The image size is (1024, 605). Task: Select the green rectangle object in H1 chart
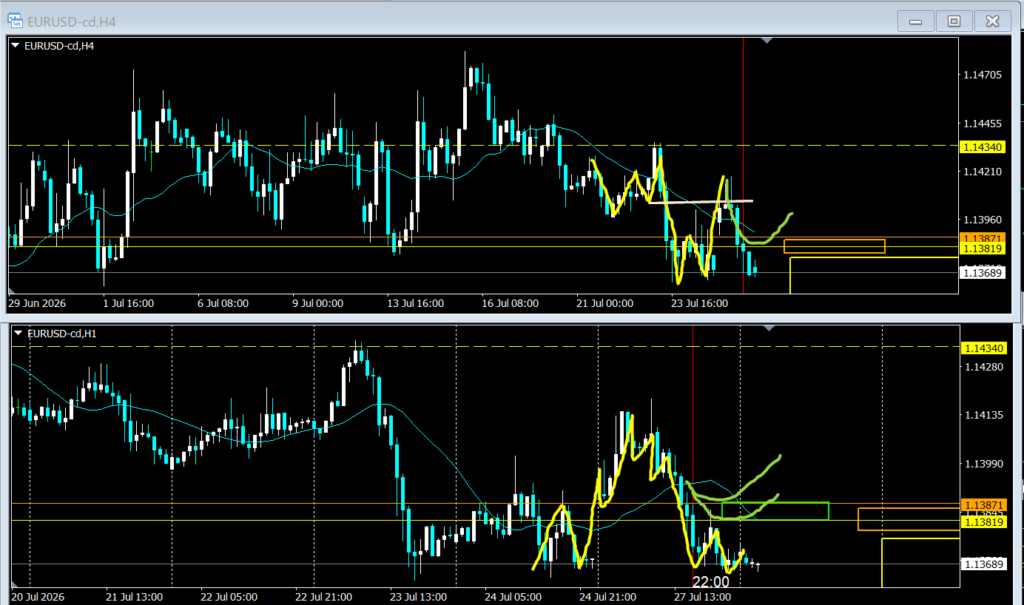pyautogui.click(x=775, y=511)
